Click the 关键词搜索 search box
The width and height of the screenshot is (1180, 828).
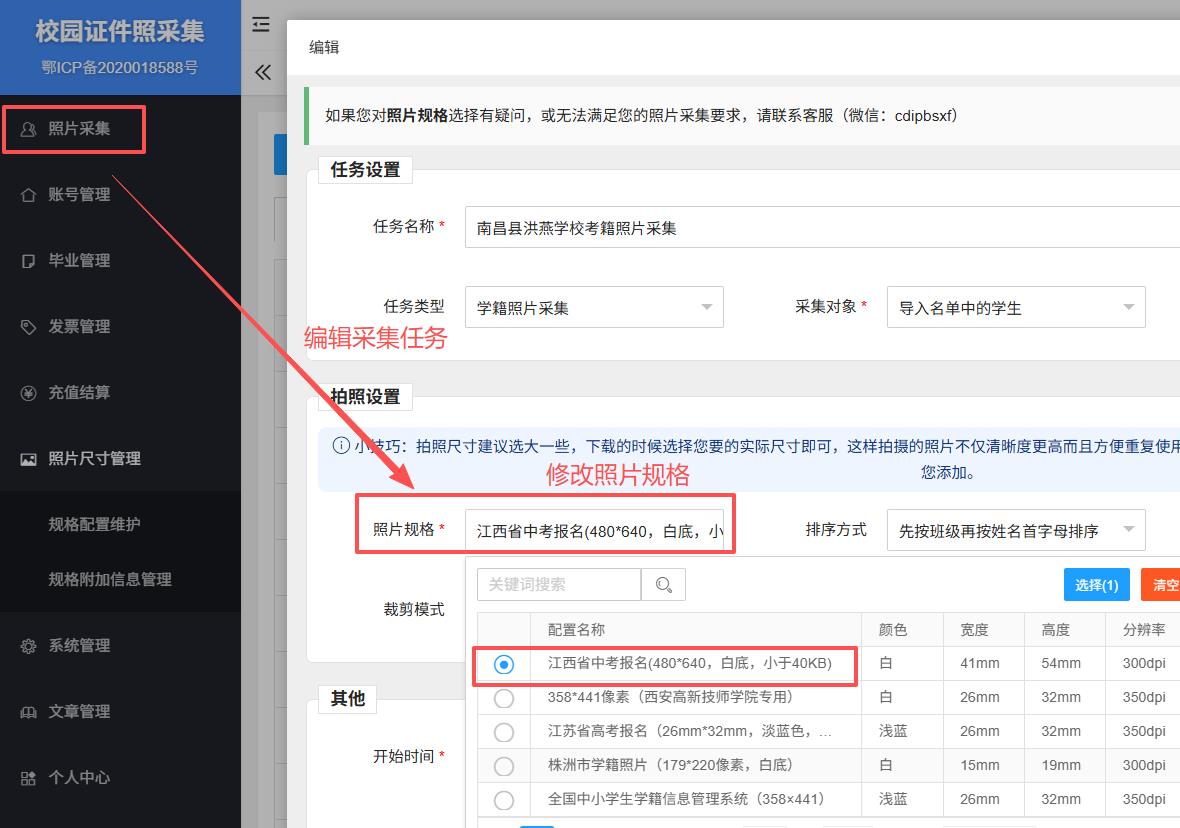tap(558, 585)
